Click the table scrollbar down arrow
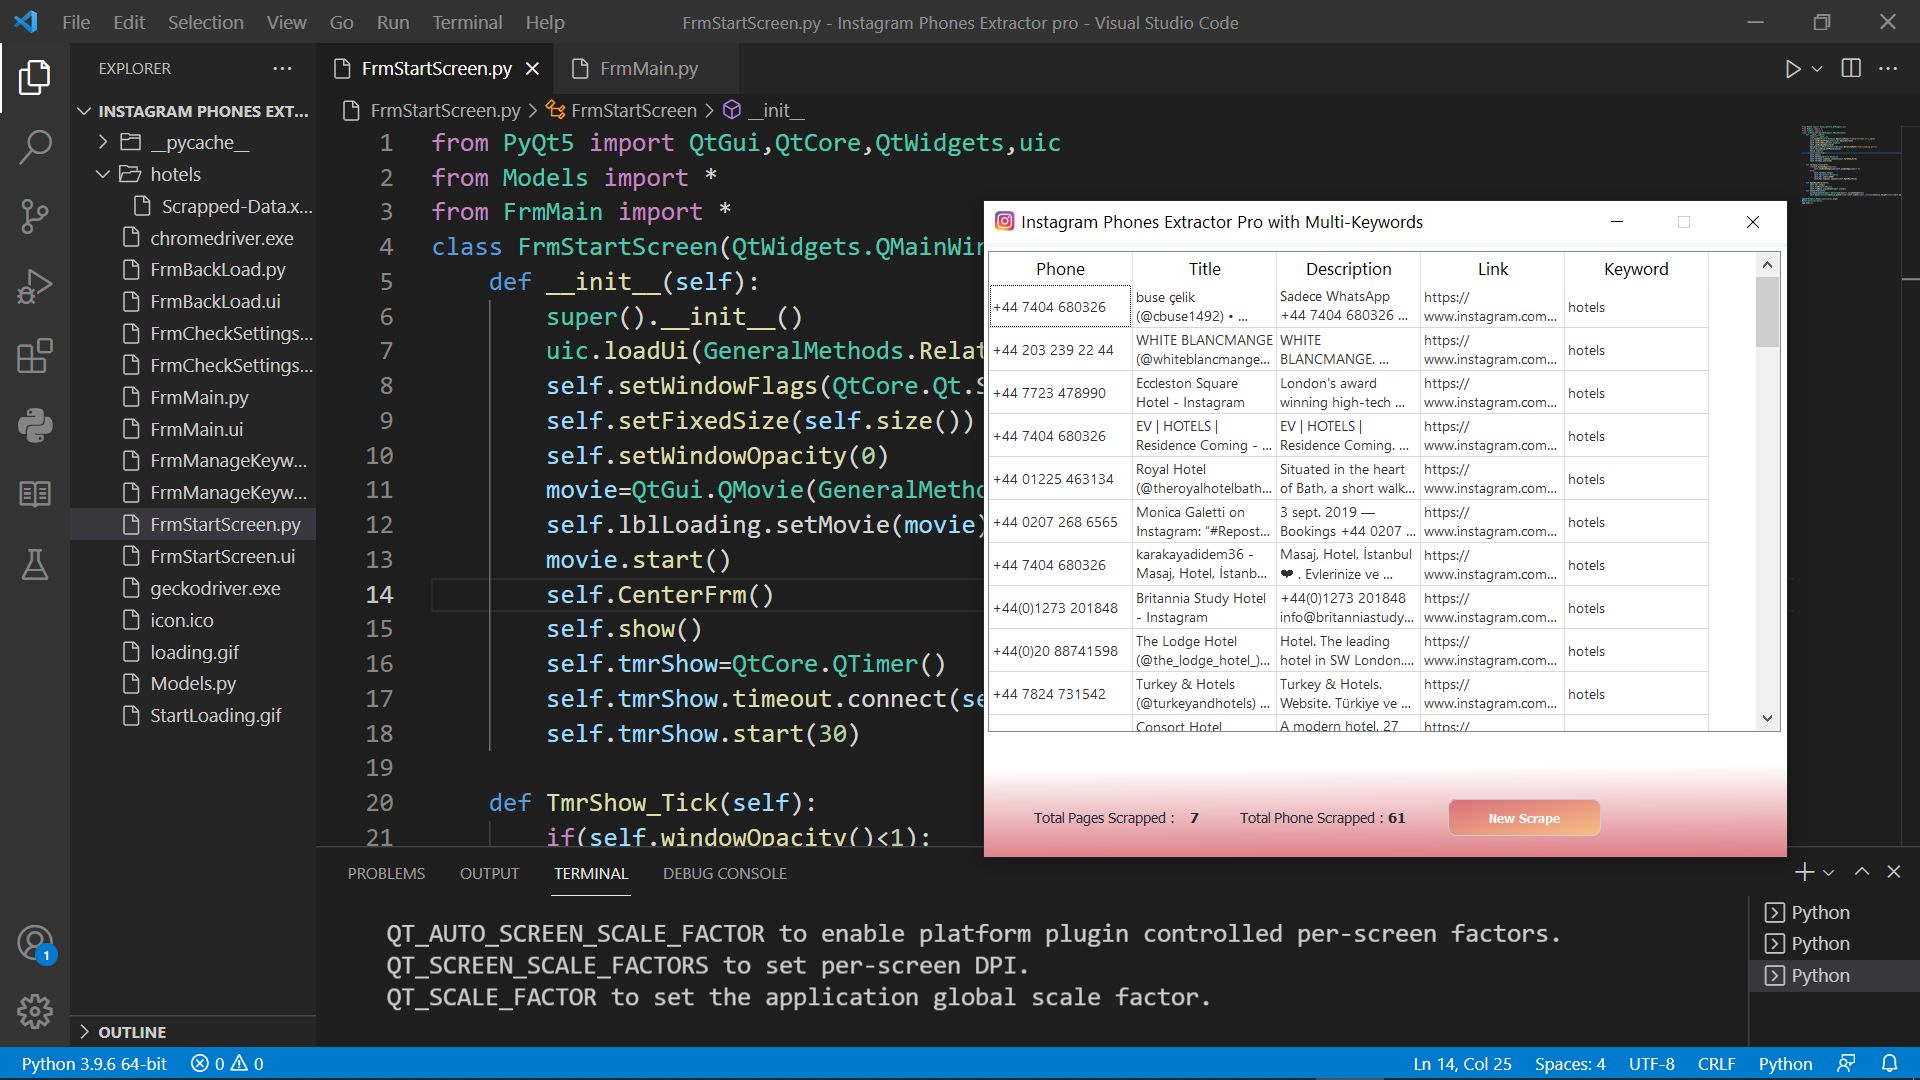The width and height of the screenshot is (1920, 1080). coord(1767,718)
